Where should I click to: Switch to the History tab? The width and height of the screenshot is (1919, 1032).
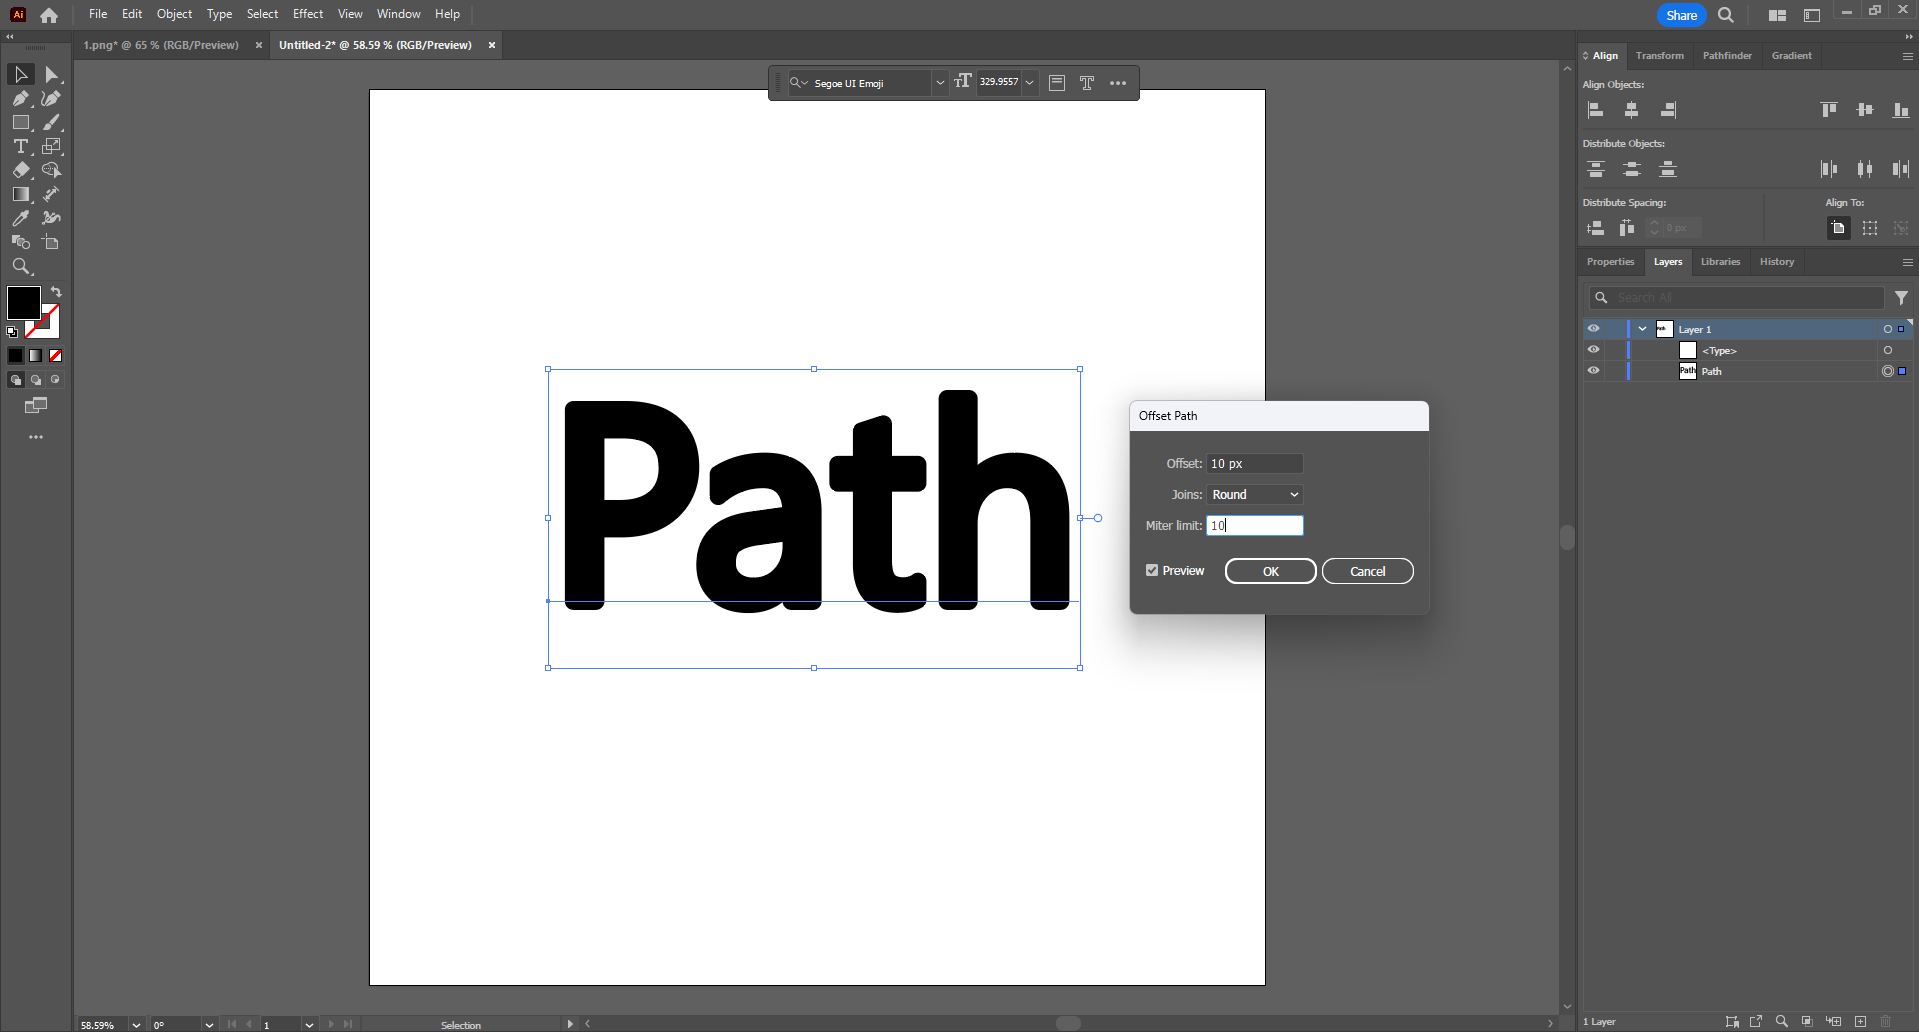tap(1776, 261)
